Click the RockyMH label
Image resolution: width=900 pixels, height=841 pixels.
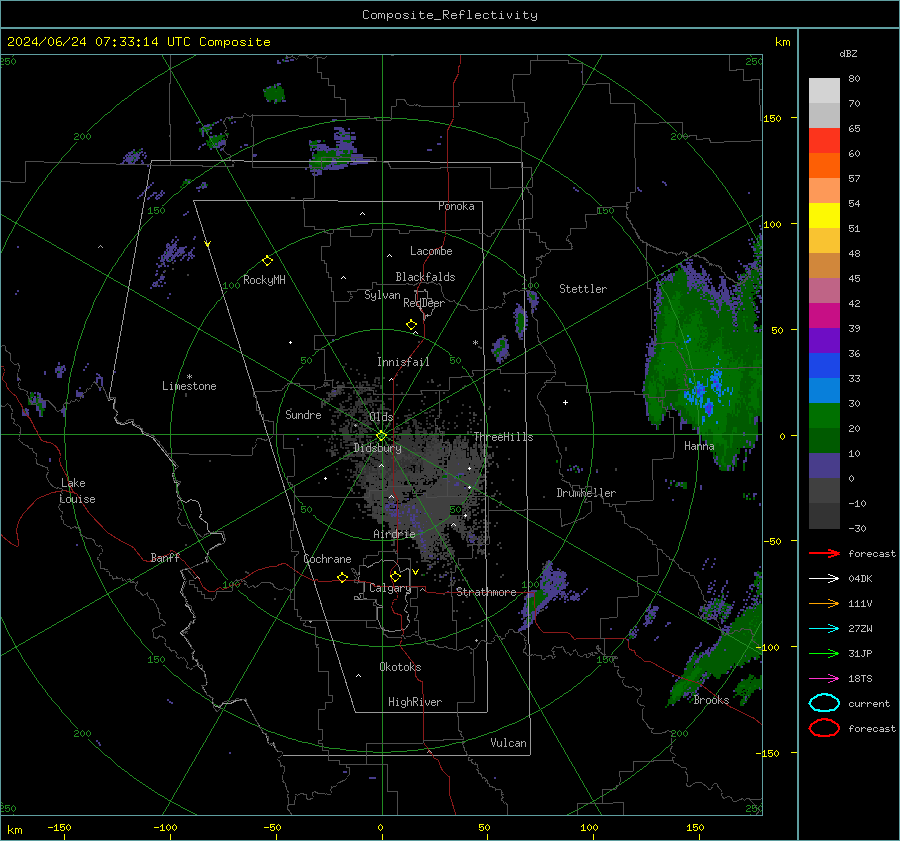click(x=264, y=280)
